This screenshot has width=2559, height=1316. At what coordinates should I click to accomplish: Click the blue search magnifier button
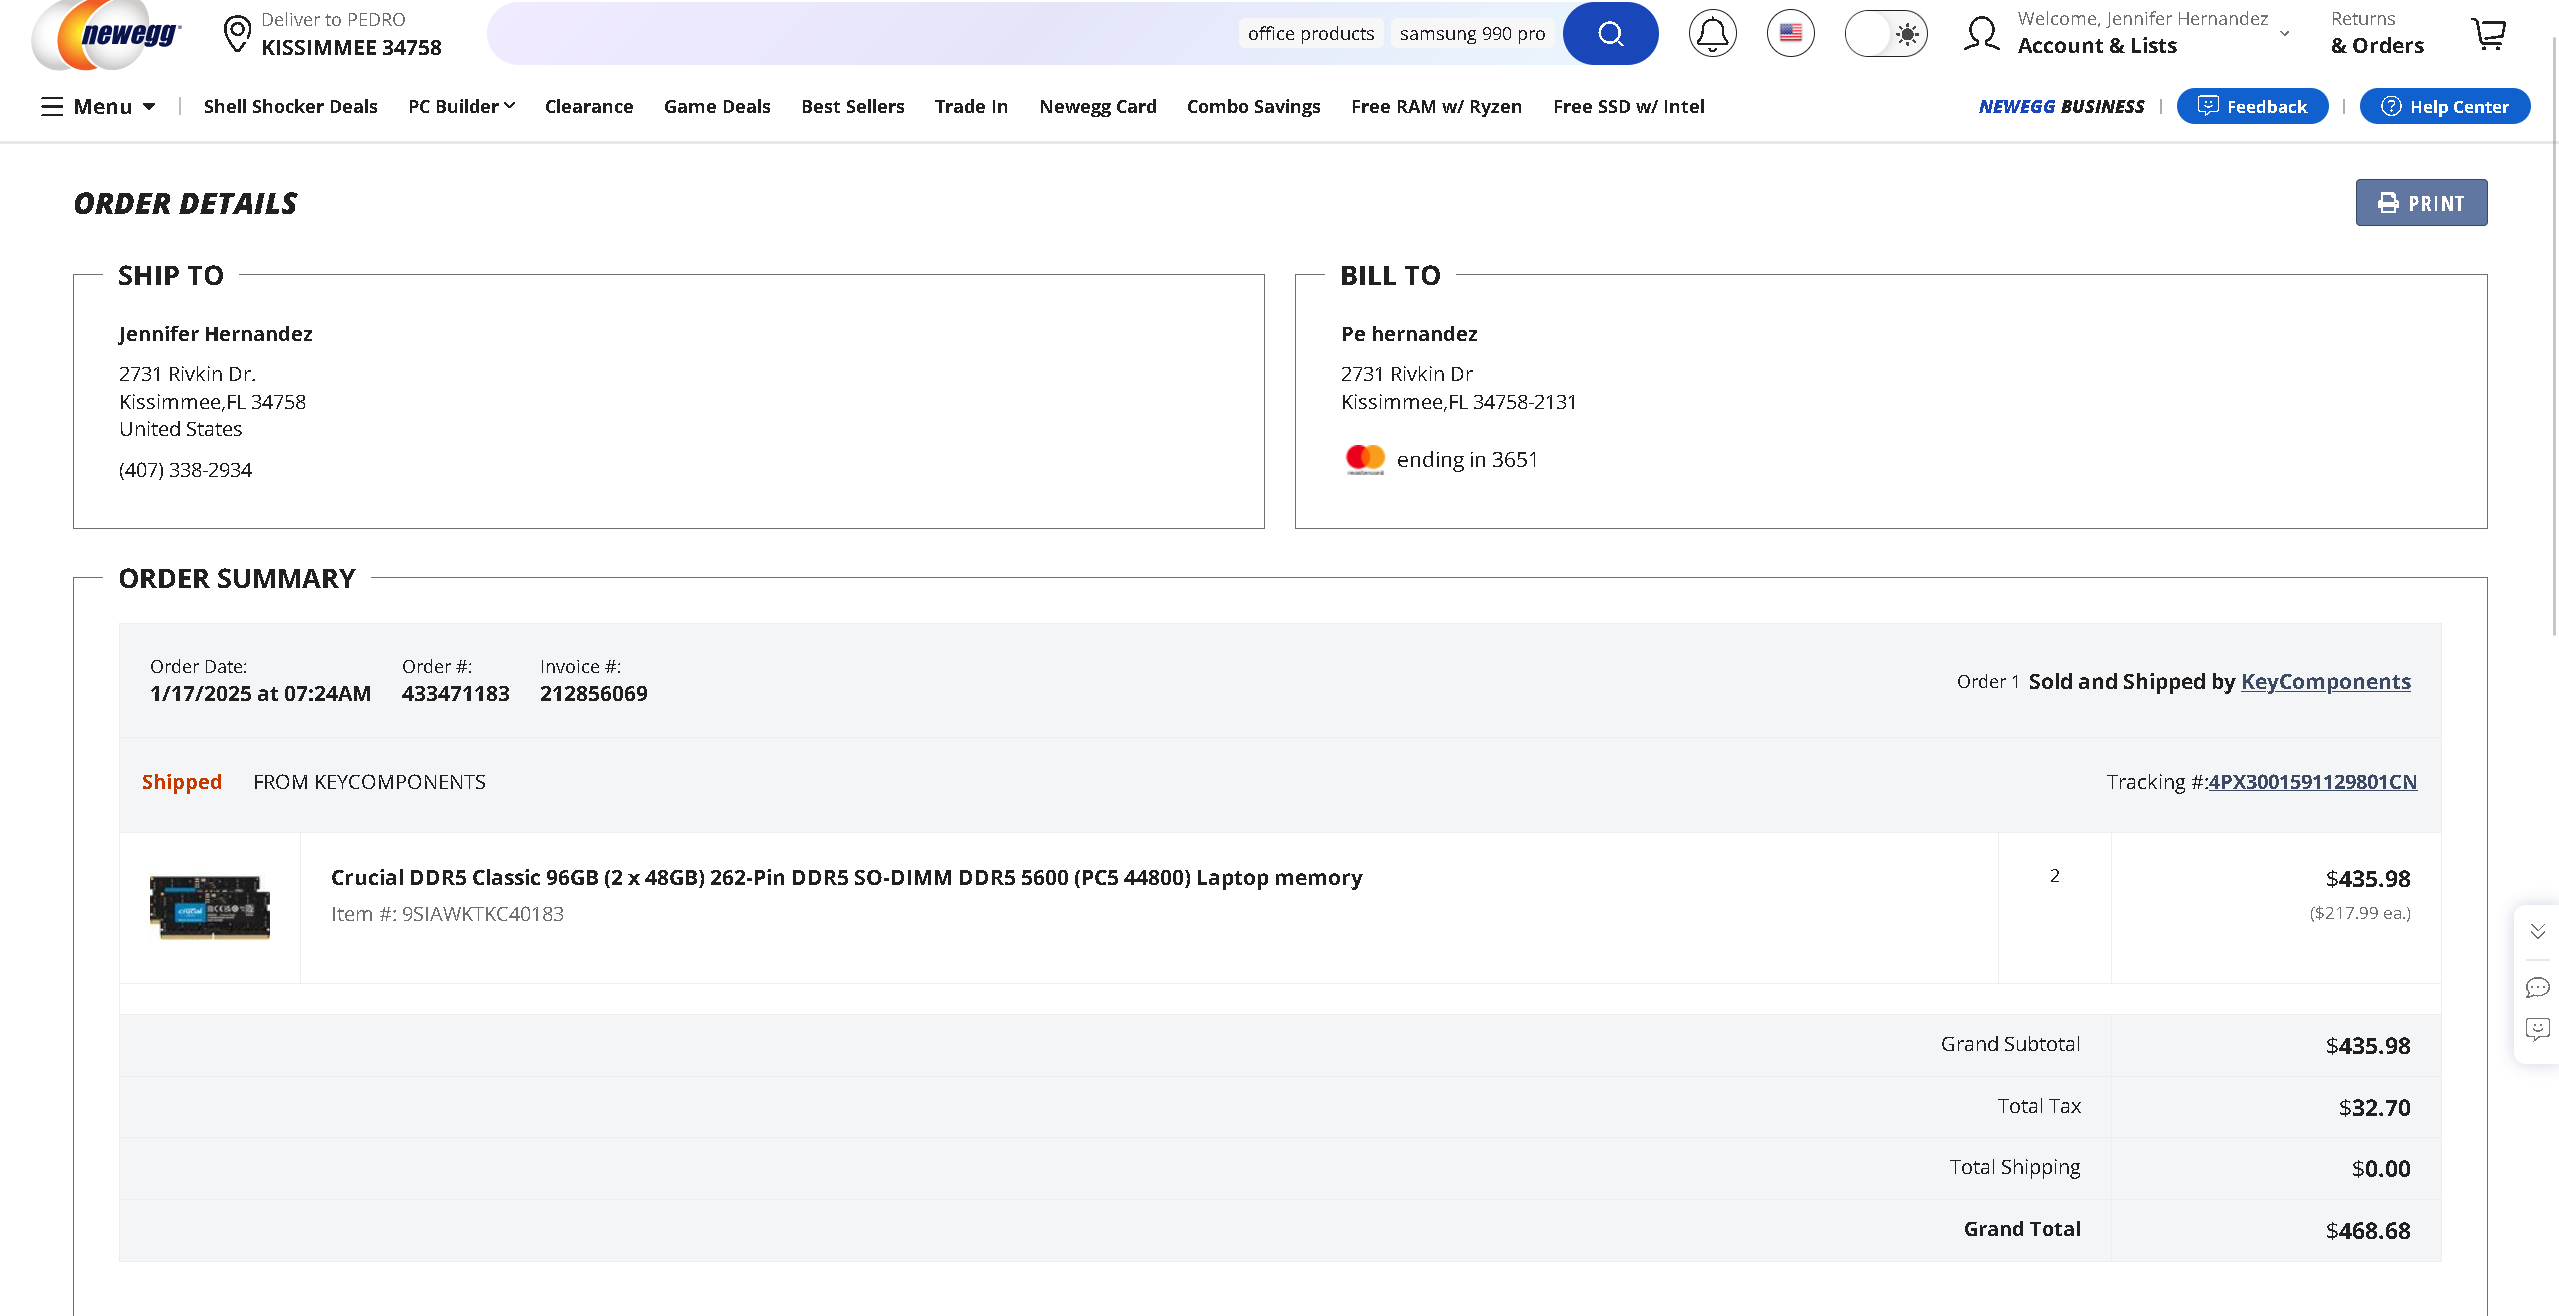[x=1610, y=34]
